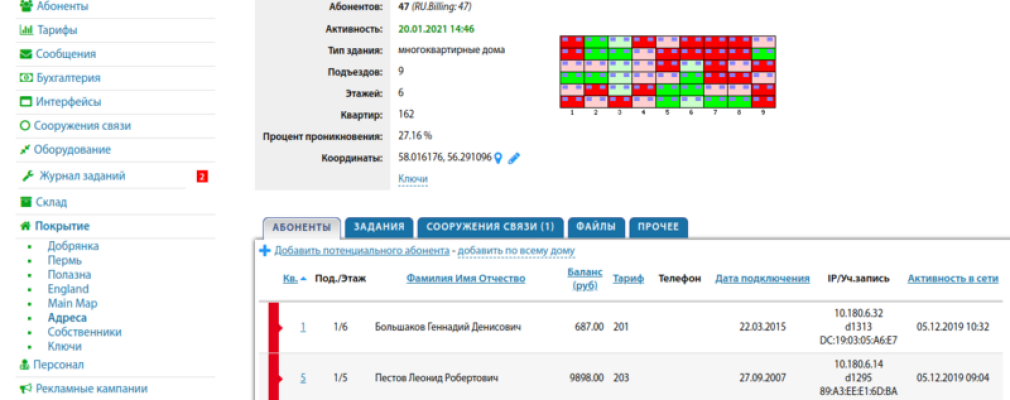Switch to the Абоненты tab
Viewport: 1010px width, 400px height.
click(x=301, y=227)
